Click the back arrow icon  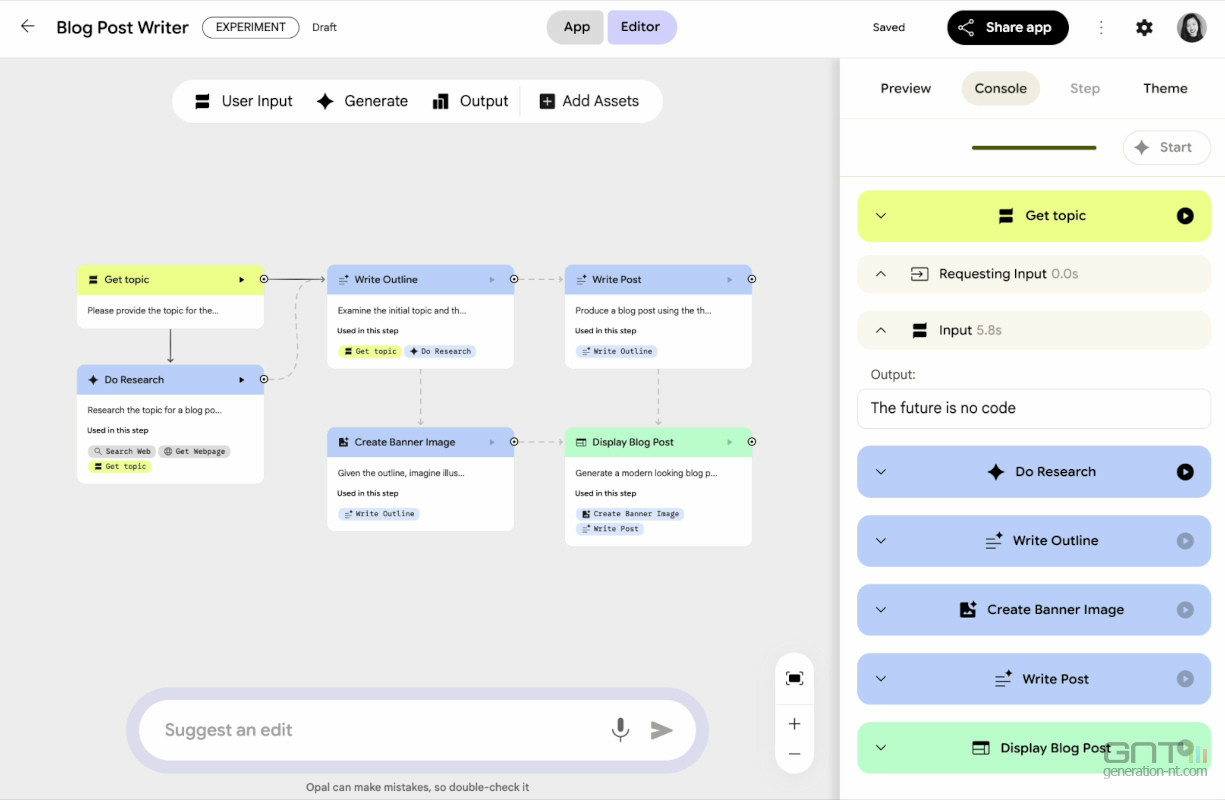pyautogui.click(x=27, y=27)
